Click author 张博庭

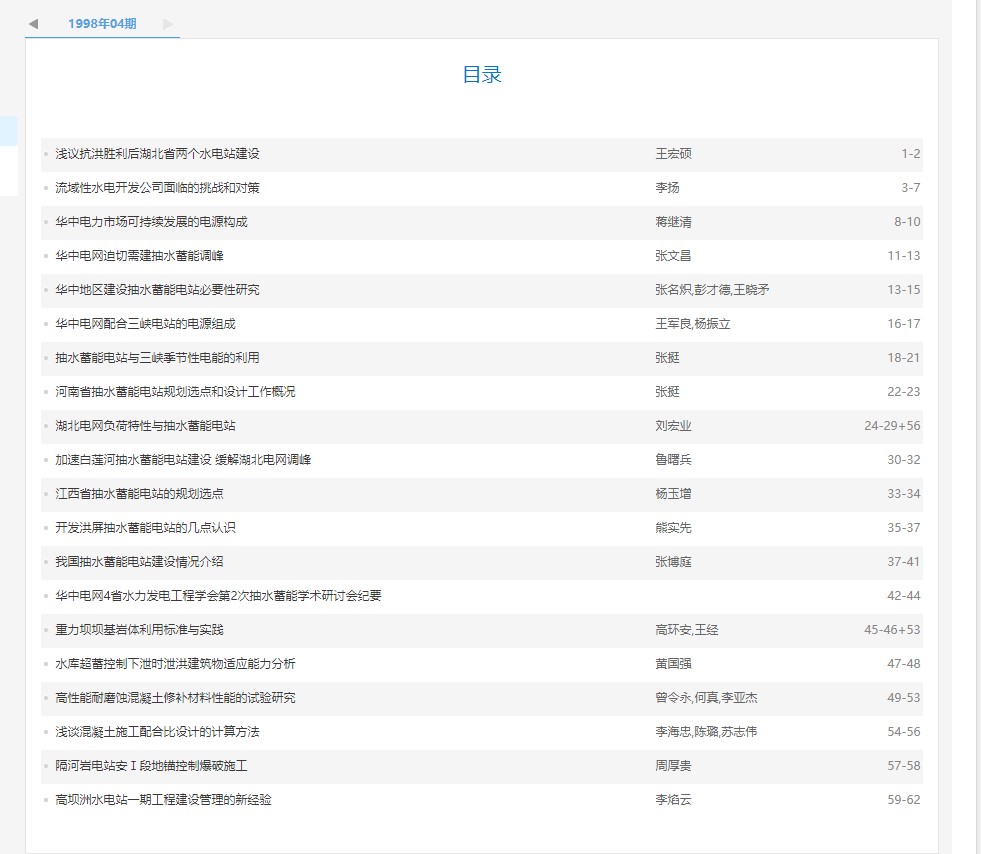(x=673, y=562)
